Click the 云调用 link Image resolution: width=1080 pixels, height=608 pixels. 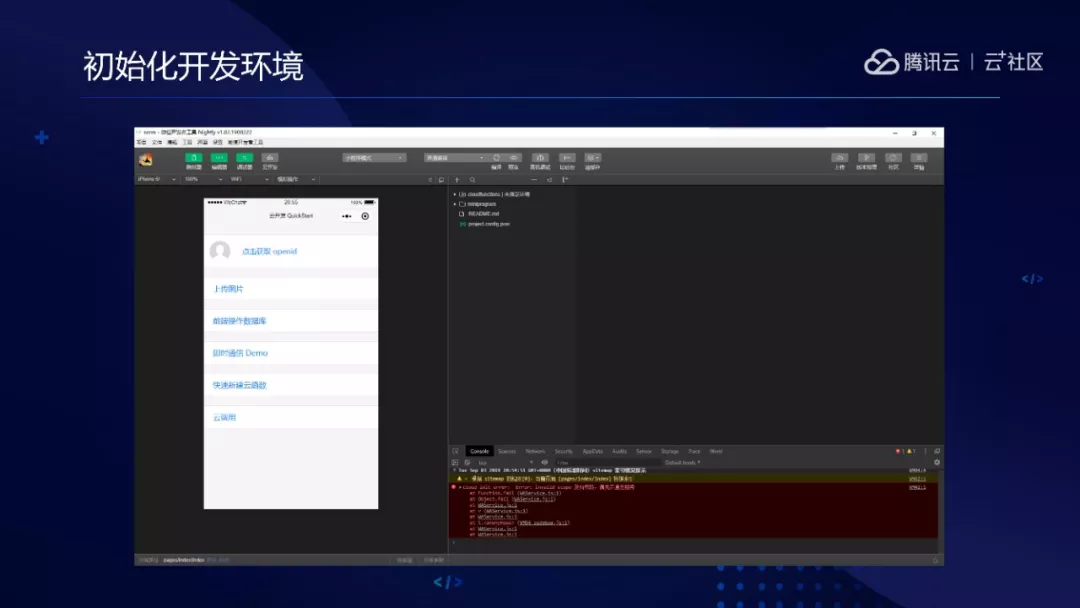coord(225,417)
